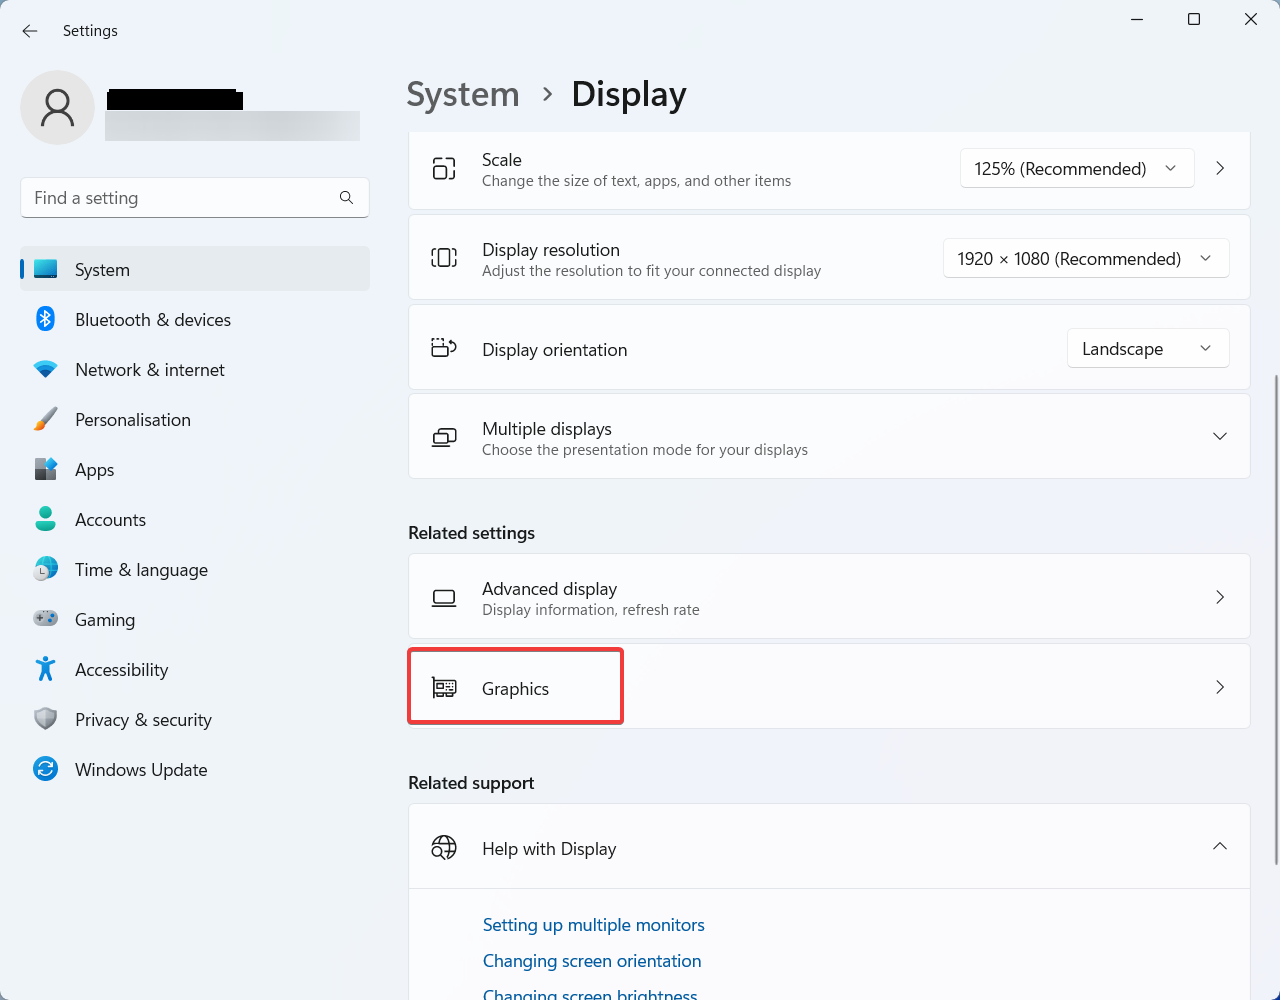Click the Time & language globe icon
This screenshot has width=1280, height=1000.
[45, 569]
